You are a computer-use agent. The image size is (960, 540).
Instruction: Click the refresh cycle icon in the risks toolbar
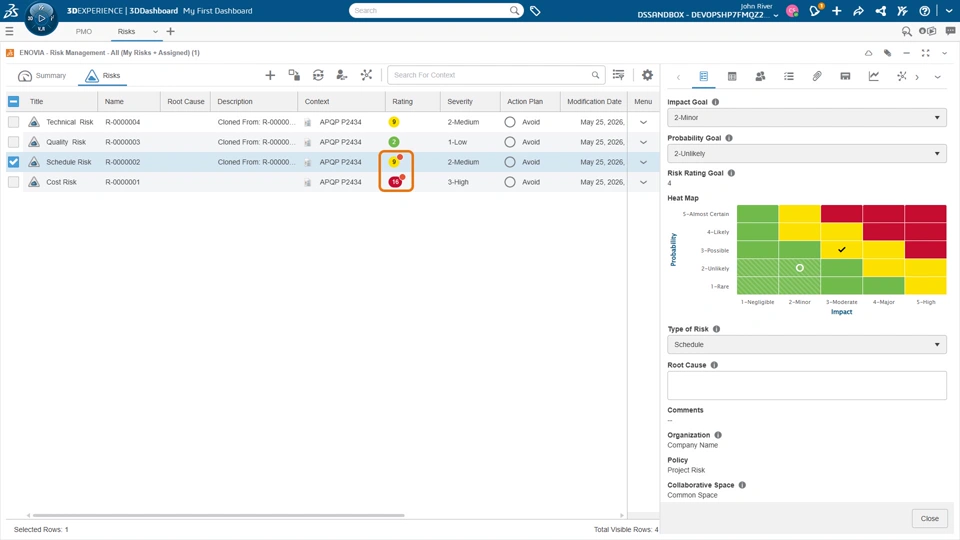(318, 75)
